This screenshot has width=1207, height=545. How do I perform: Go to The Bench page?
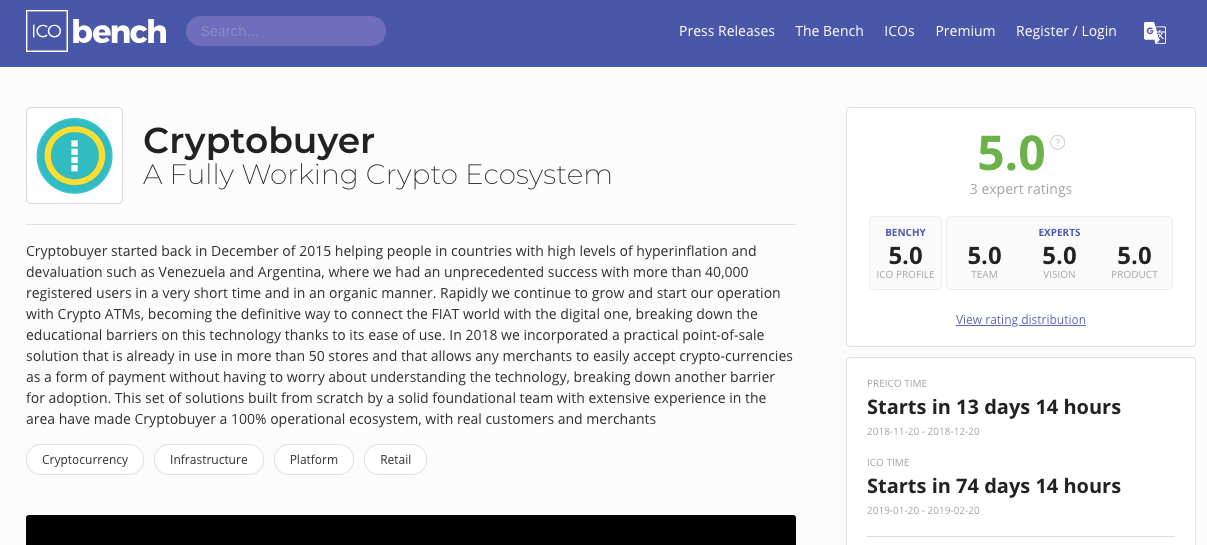point(829,31)
